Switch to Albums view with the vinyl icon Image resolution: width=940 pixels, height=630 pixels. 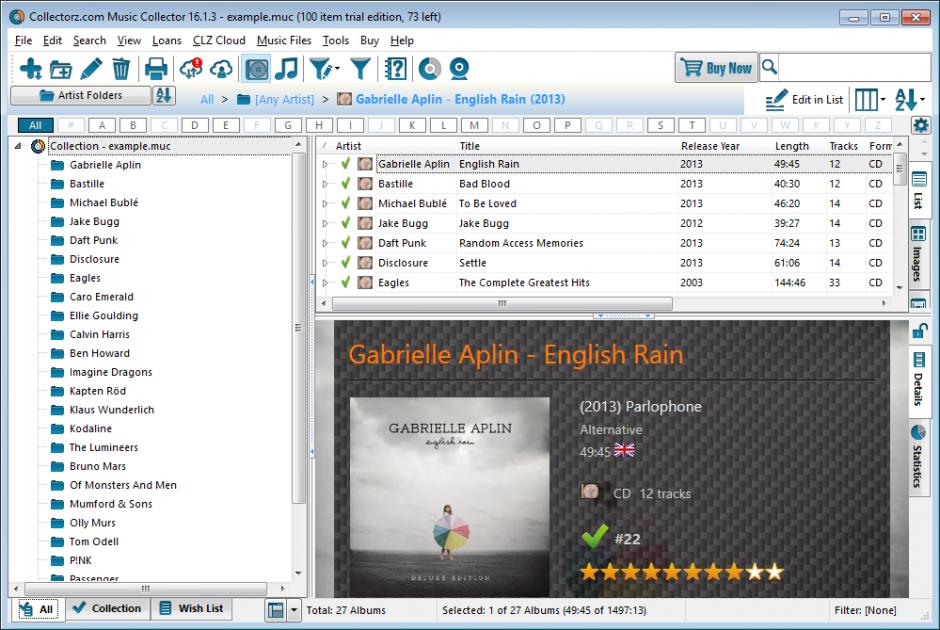pyautogui.click(x=257, y=68)
